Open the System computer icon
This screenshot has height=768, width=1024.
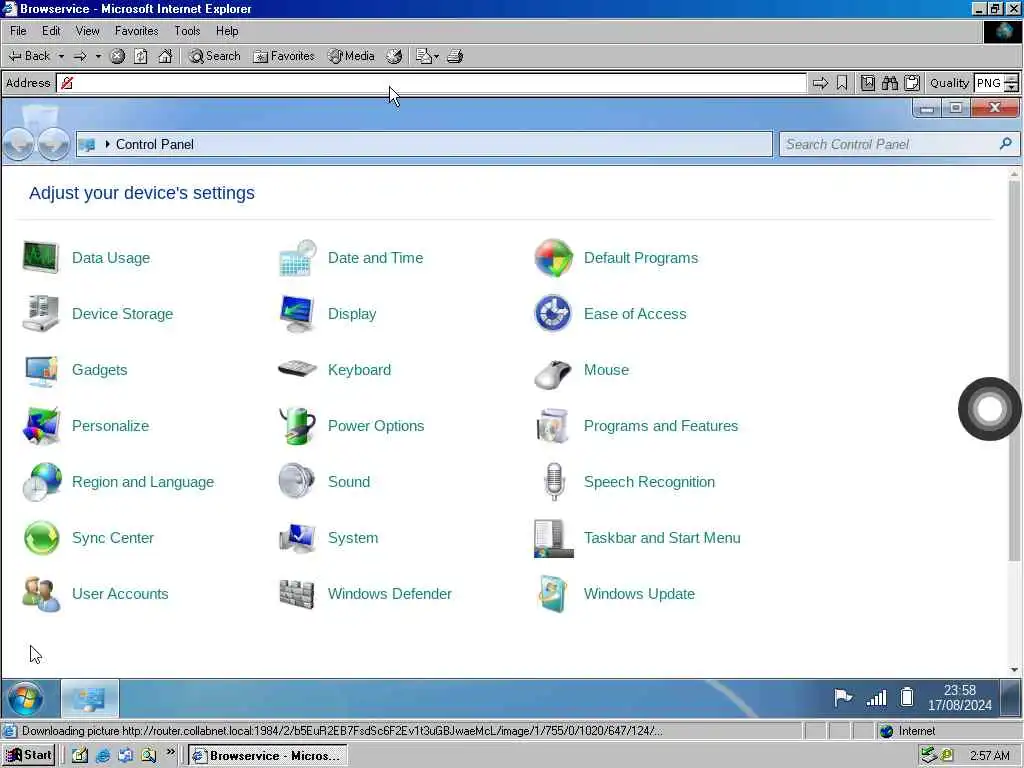(x=297, y=538)
